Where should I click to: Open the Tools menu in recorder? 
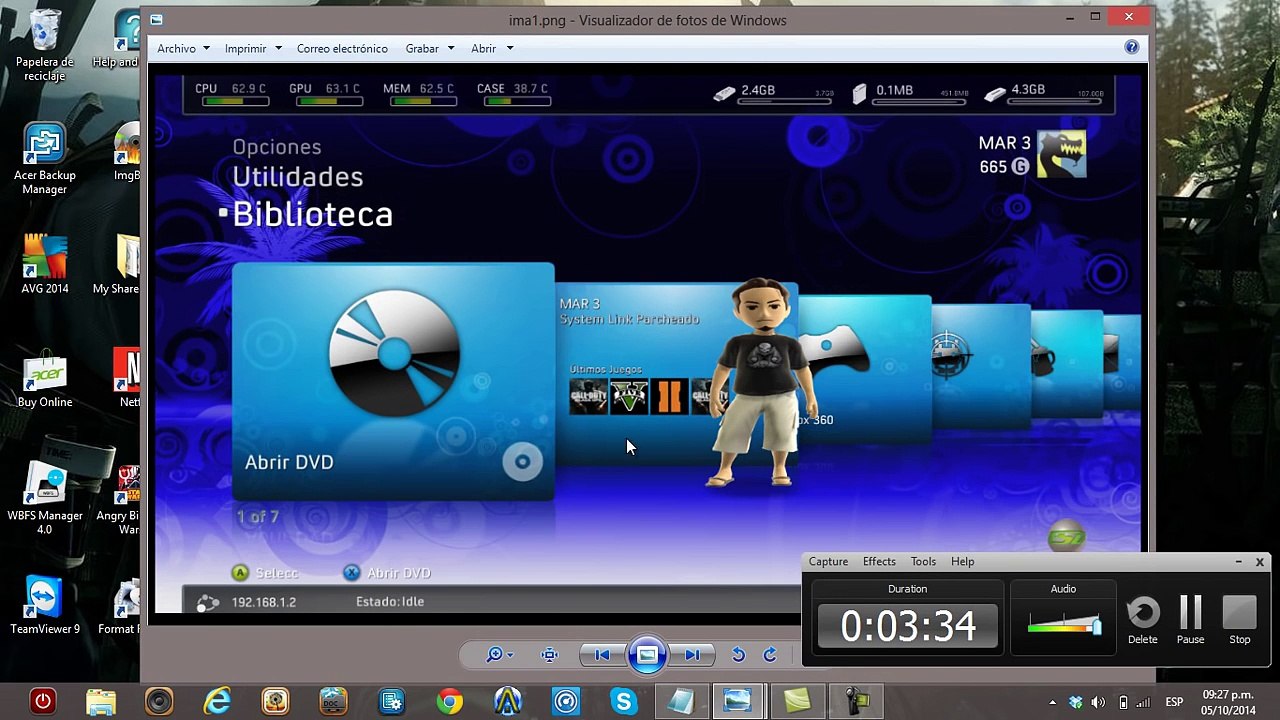click(923, 561)
